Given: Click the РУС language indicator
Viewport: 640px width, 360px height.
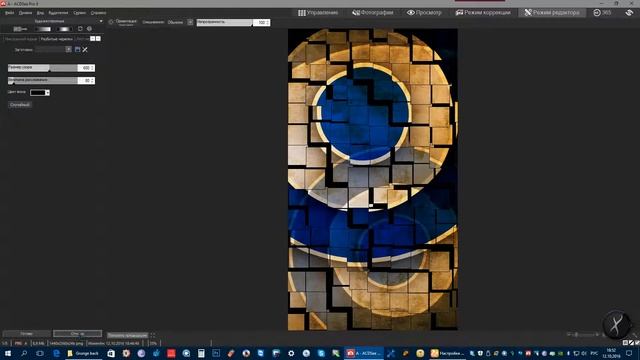Looking at the screenshot, I should pyautogui.click(x=594, y=353).
